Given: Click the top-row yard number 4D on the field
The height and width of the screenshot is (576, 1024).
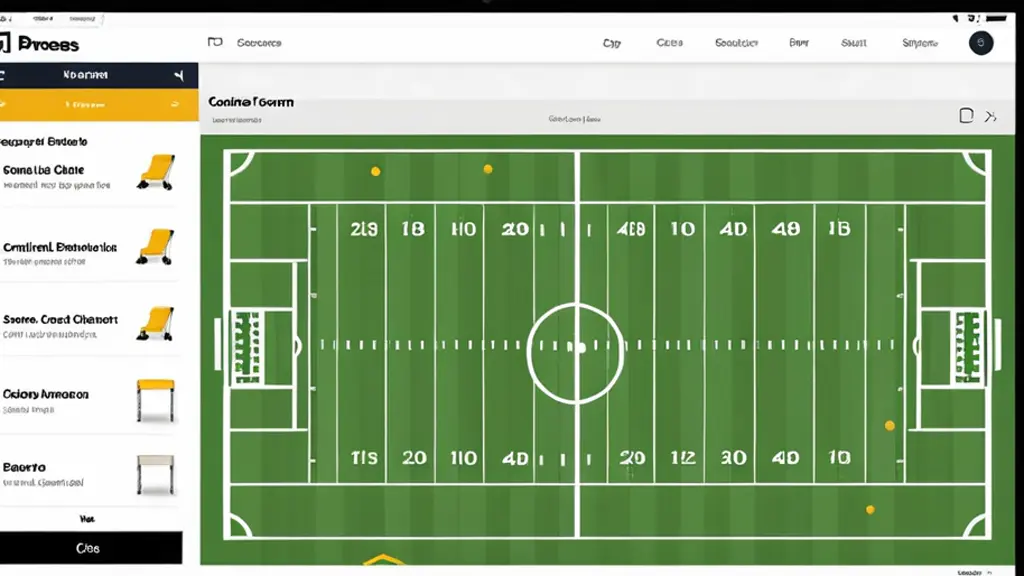Looking at the screenshot, I should [x=733, y=229].
